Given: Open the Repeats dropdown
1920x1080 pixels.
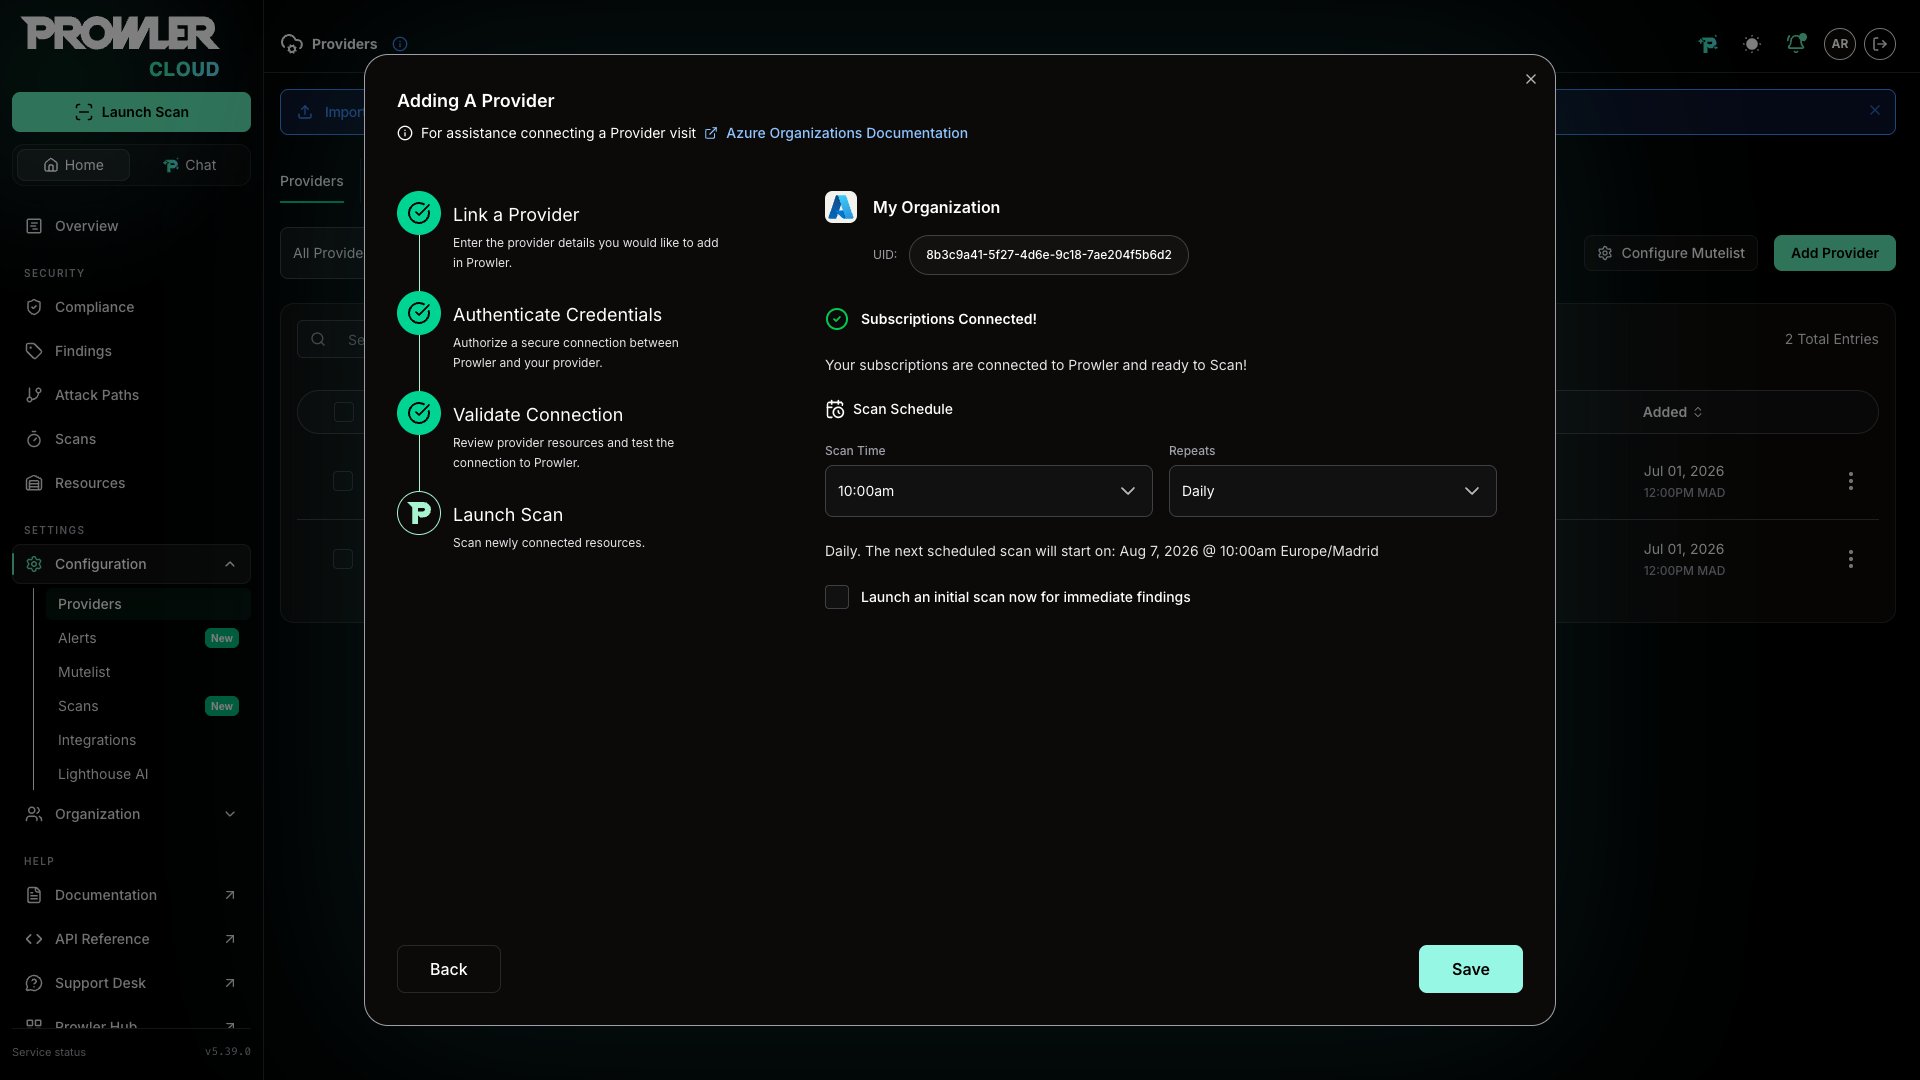Looking at the screenshot, I should pos(1332,491).
